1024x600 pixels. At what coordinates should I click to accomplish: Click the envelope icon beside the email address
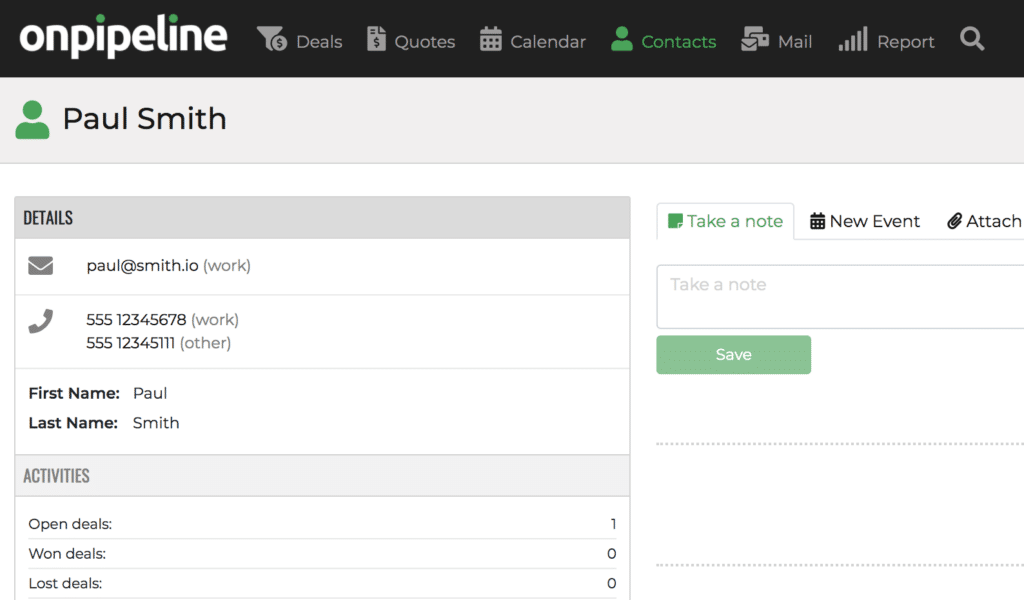pos(40,266)
